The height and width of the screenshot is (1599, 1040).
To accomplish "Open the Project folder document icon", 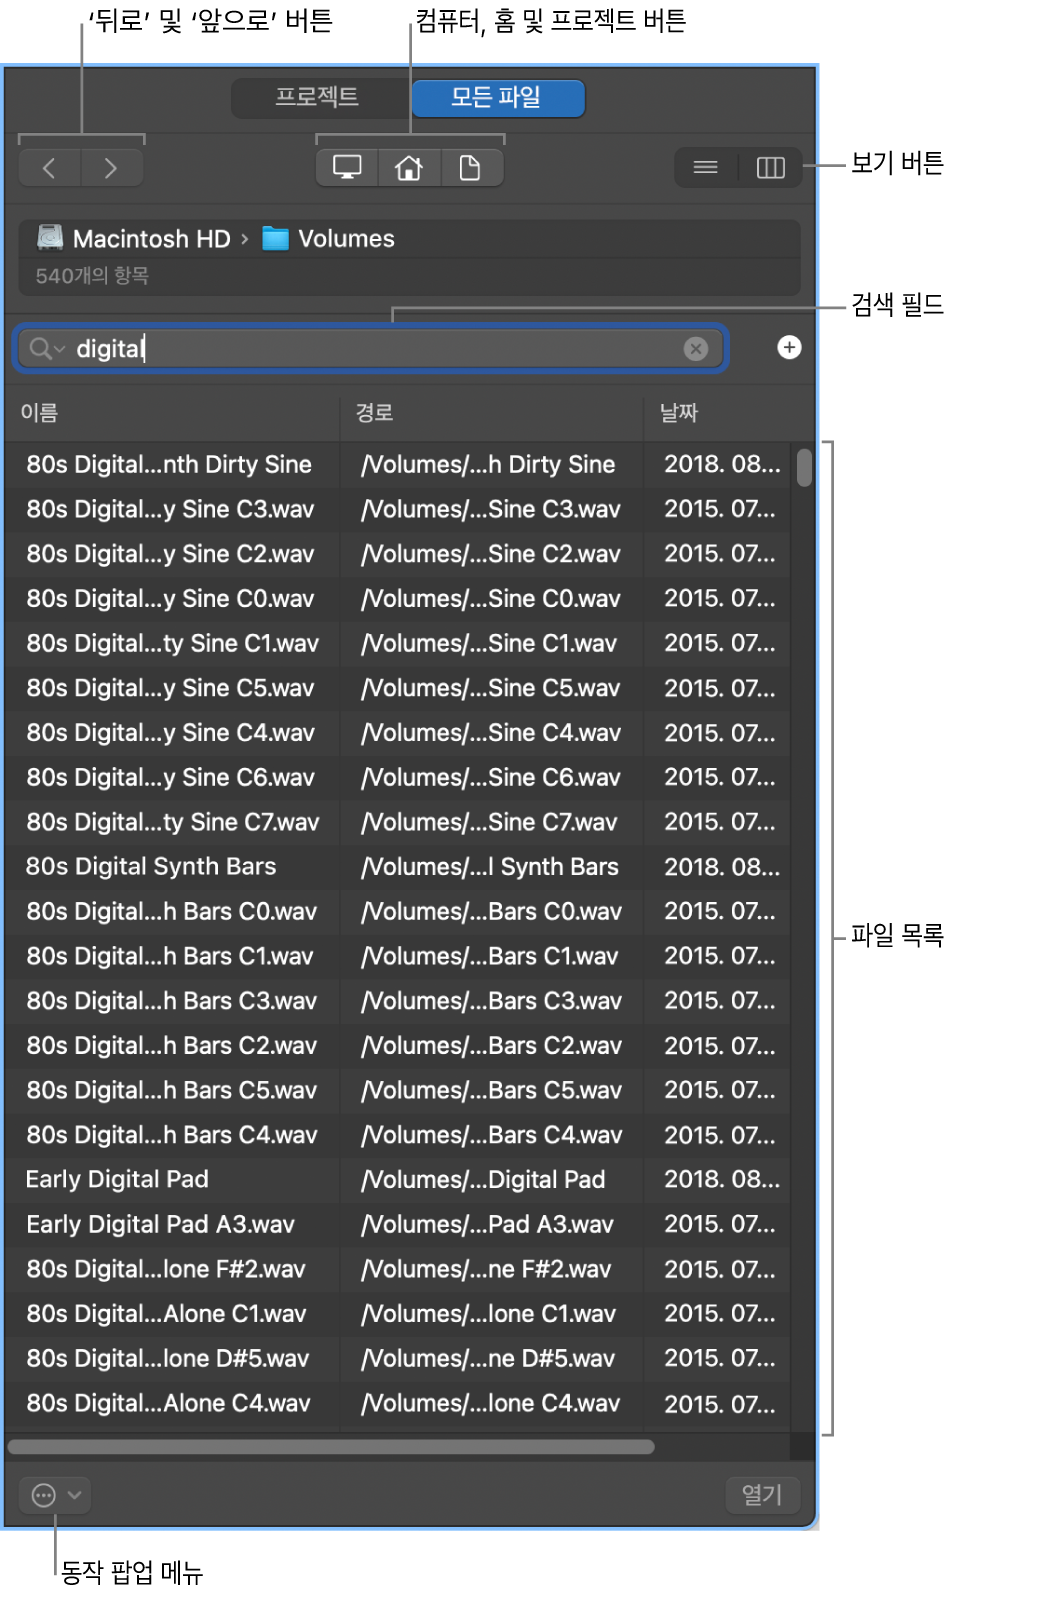I will coord(470,168).
